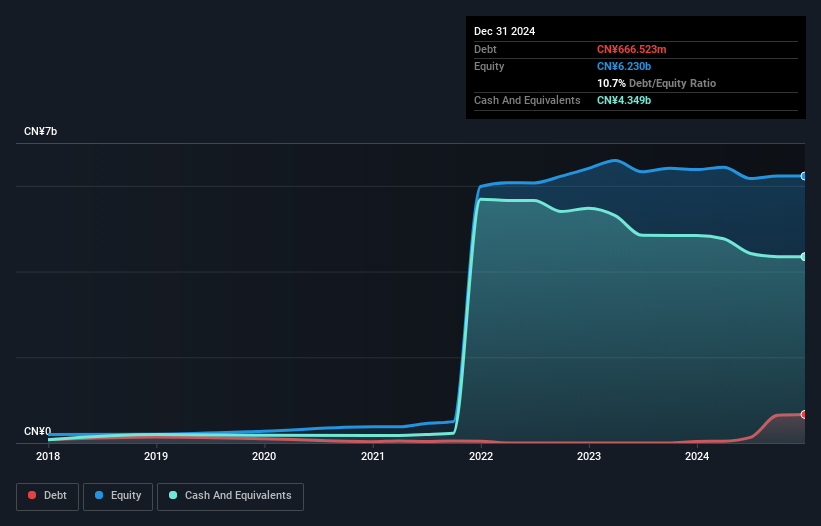Image resolution: width=821 pixels, height=526 pixels.
Task: Select the Cash And Equivalents end-point marker
Action: pyautogui.click(x=804, y=256)
